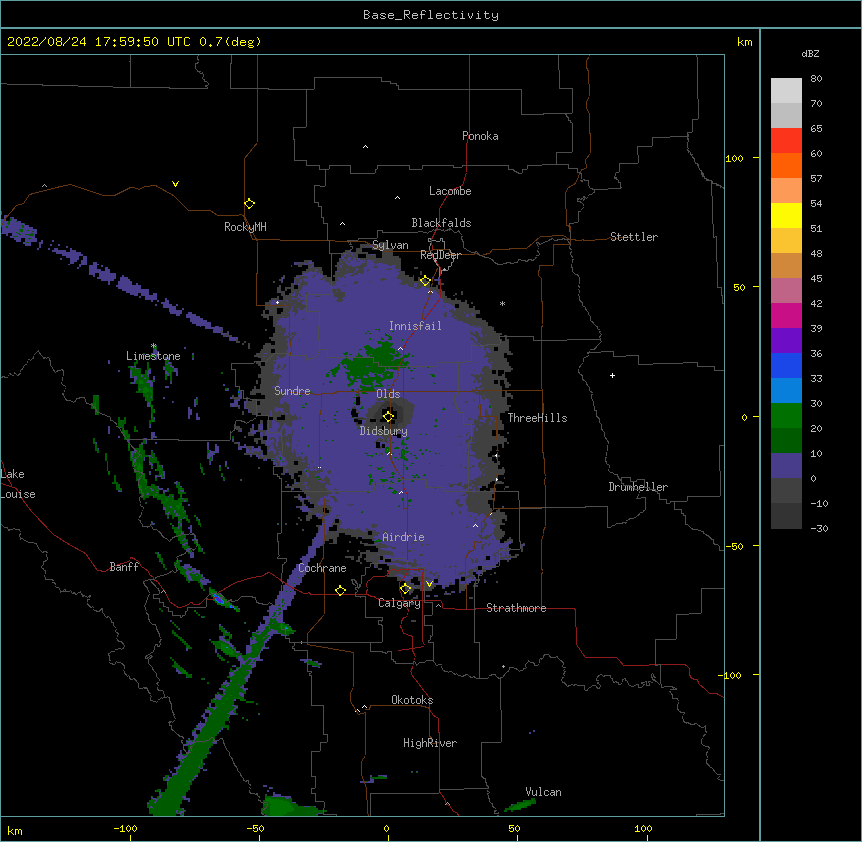This screenshot has height=842, width=862.
Task: Click the Blackfalds city label
Action: click(441, 223)
